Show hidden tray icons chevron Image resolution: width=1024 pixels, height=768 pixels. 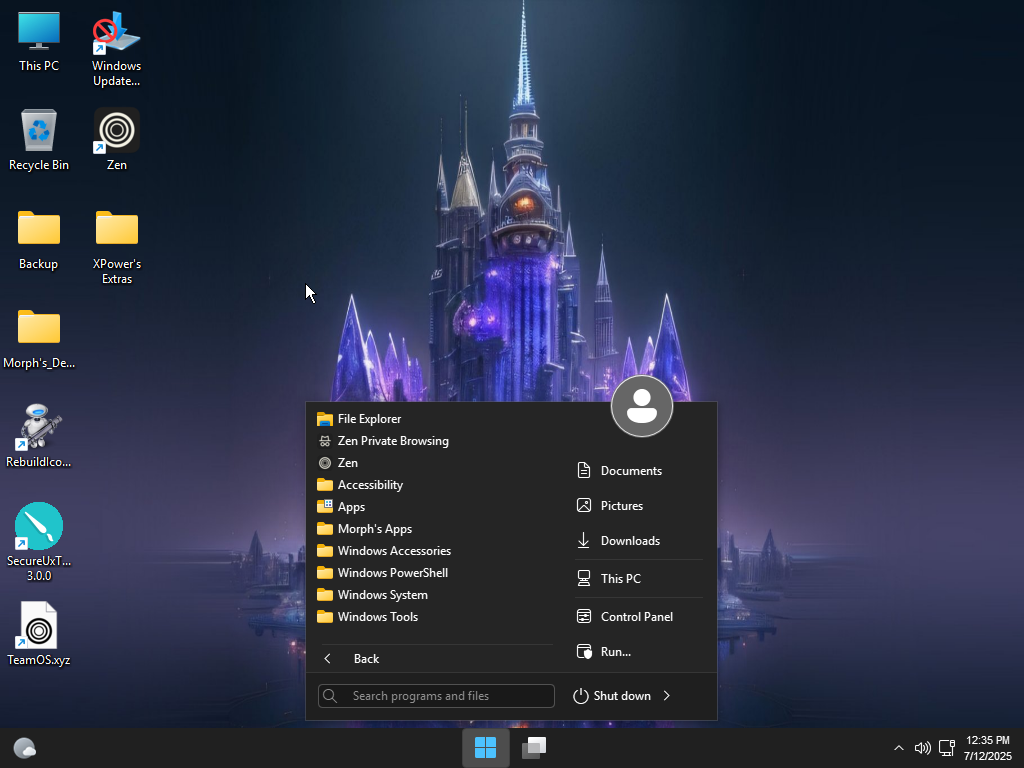click(899, 748)
